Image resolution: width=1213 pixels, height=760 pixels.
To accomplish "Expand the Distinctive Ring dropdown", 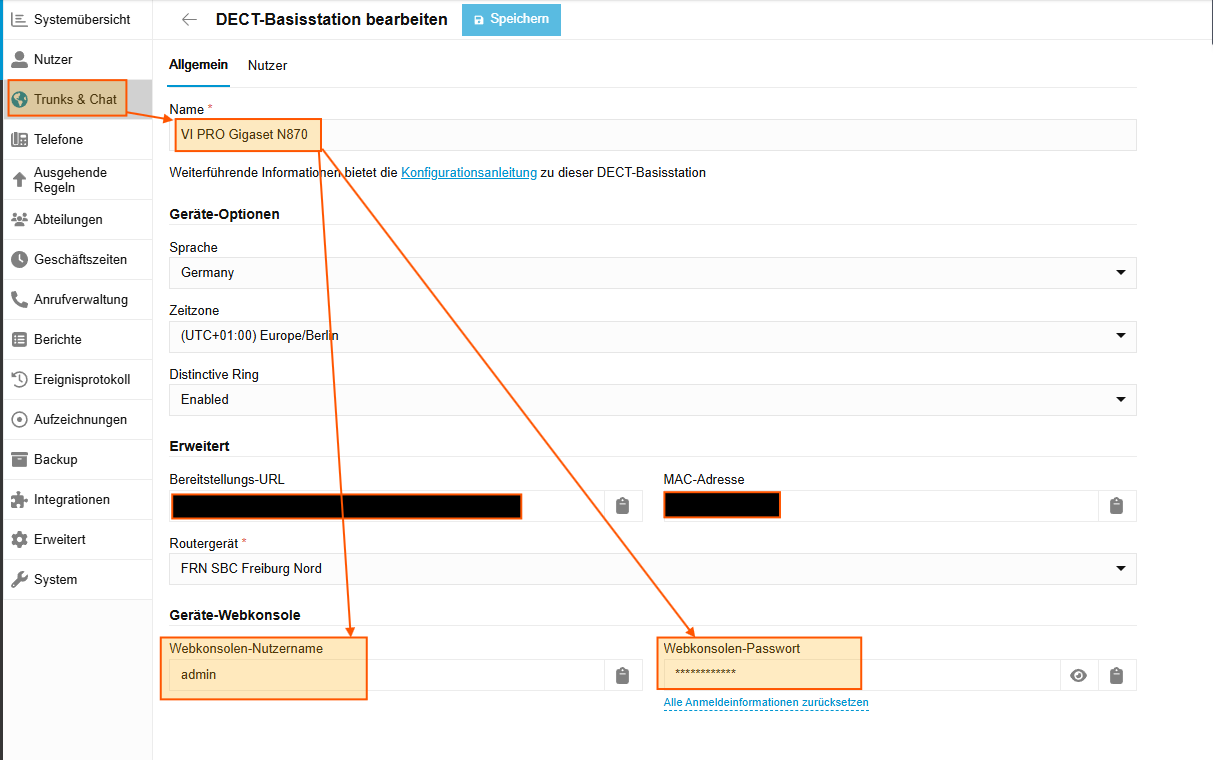I will (x=1120, y=400).
